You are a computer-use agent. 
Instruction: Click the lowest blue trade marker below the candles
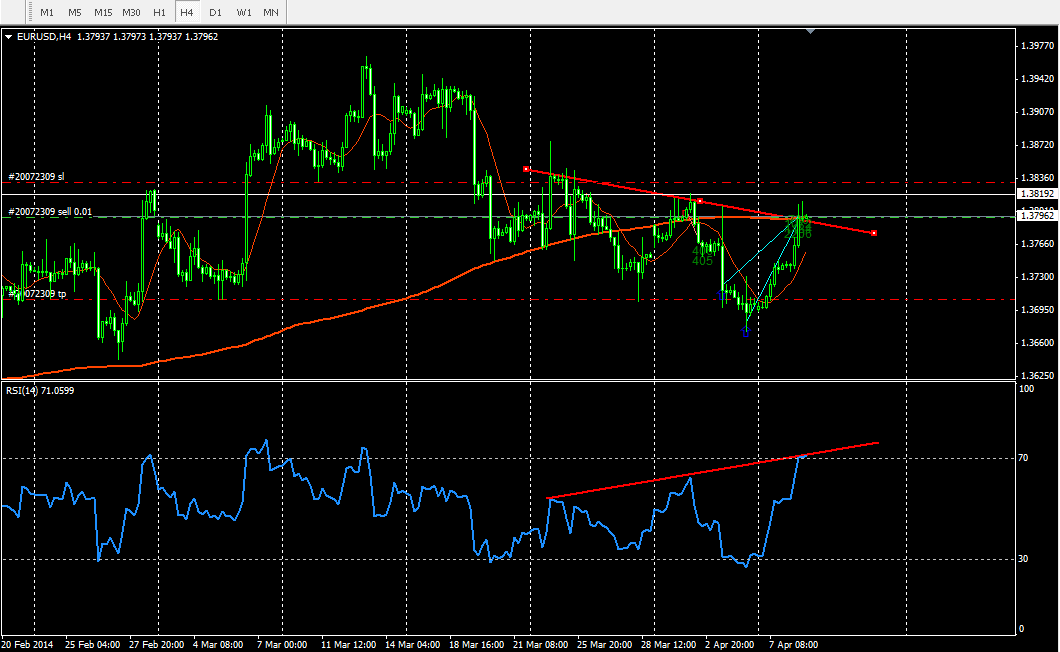745,331
